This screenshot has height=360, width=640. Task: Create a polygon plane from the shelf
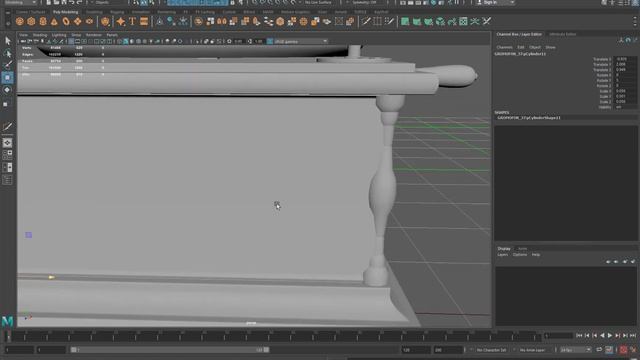(x=78, y=22)
